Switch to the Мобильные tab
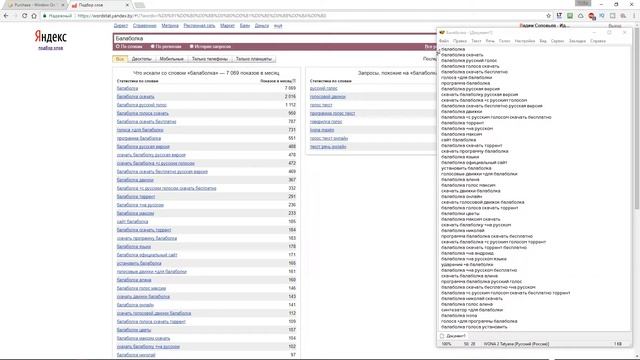Viewport: 640px width, 360px height. (x=171, y=59)
